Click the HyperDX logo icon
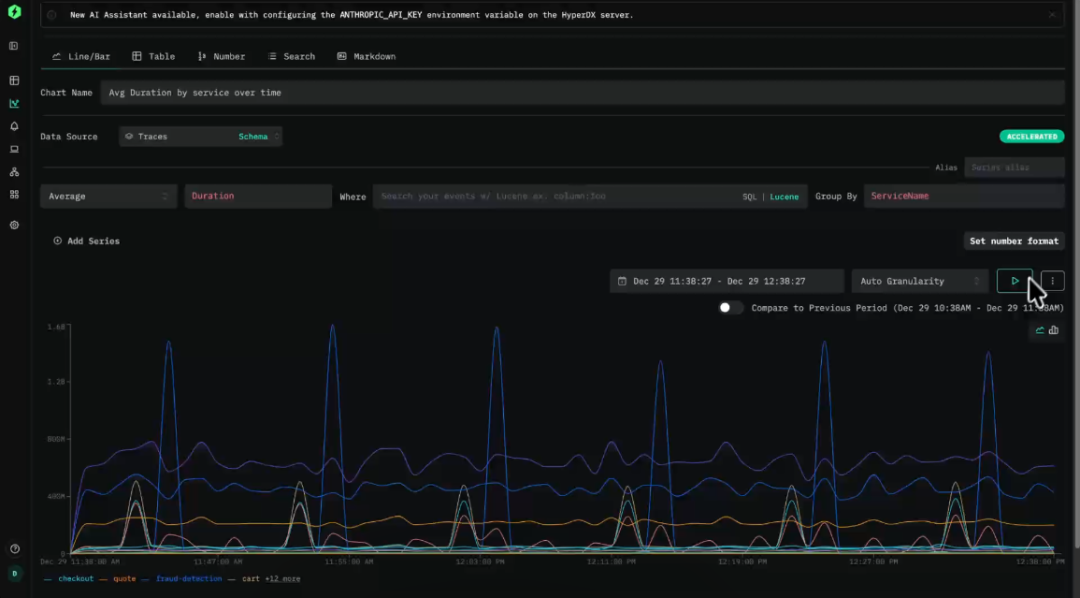Screen dimensions: 1080x598 coord(14,12)
